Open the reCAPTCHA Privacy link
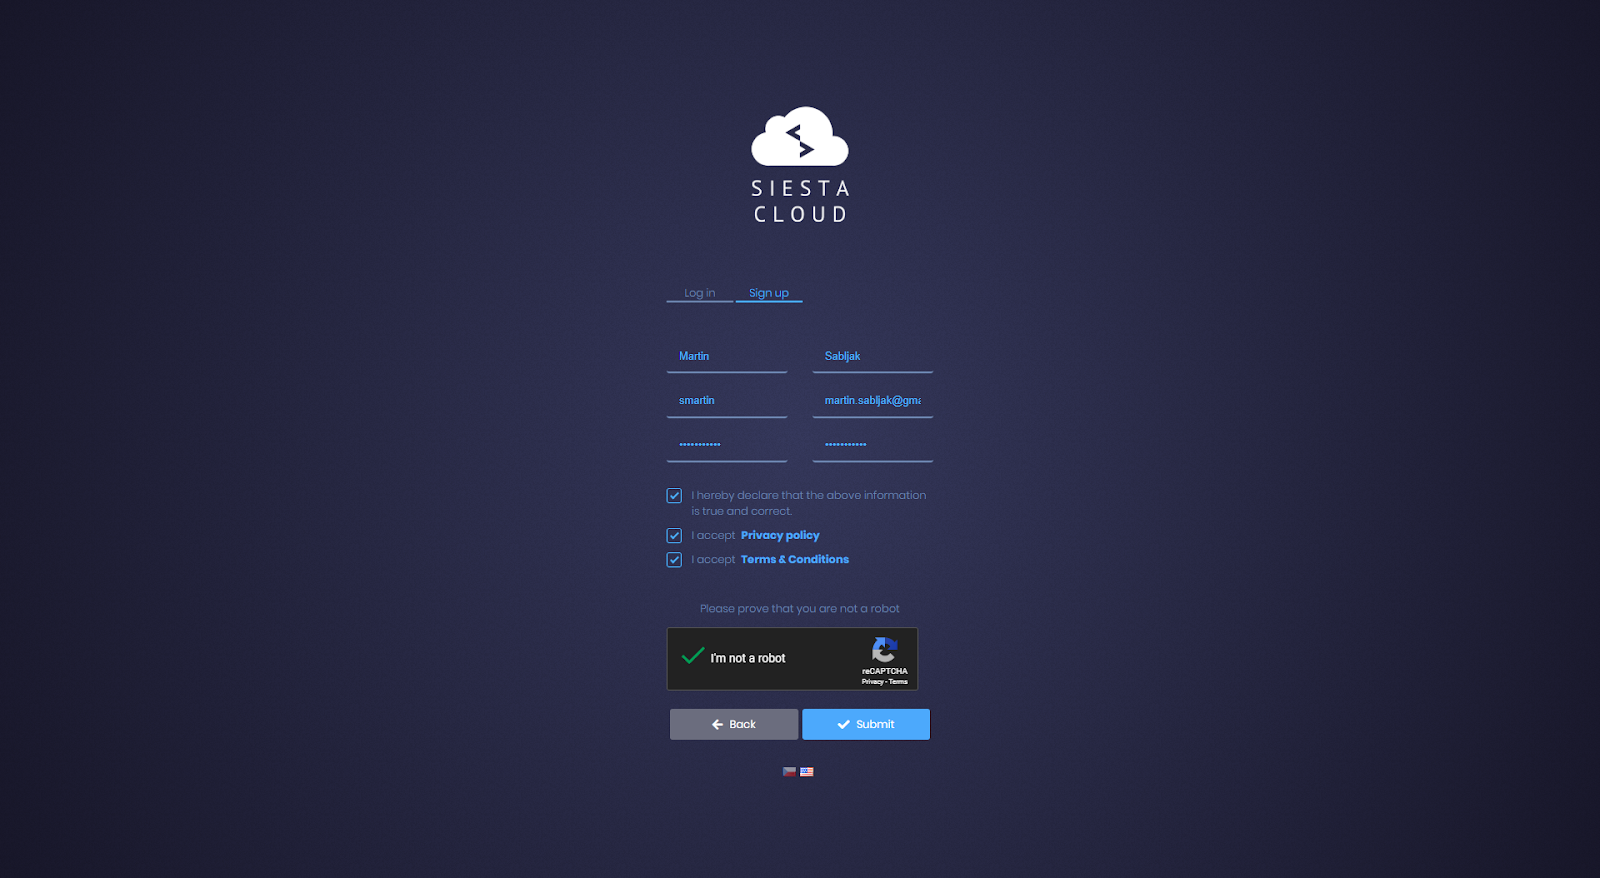Screen dimensions: 1600x878 point(872,682)
